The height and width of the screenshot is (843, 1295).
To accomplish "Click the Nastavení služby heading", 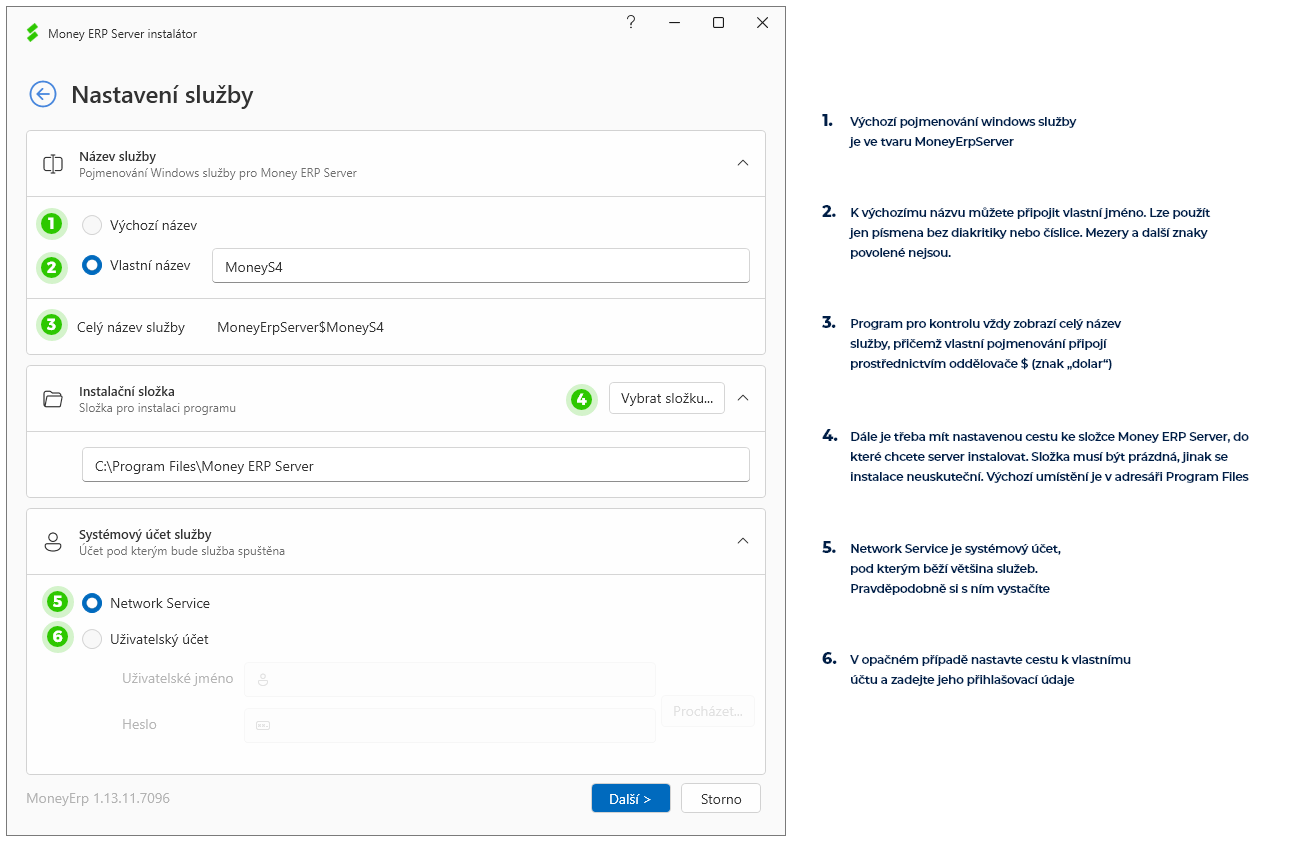I will tap(162, 95).
